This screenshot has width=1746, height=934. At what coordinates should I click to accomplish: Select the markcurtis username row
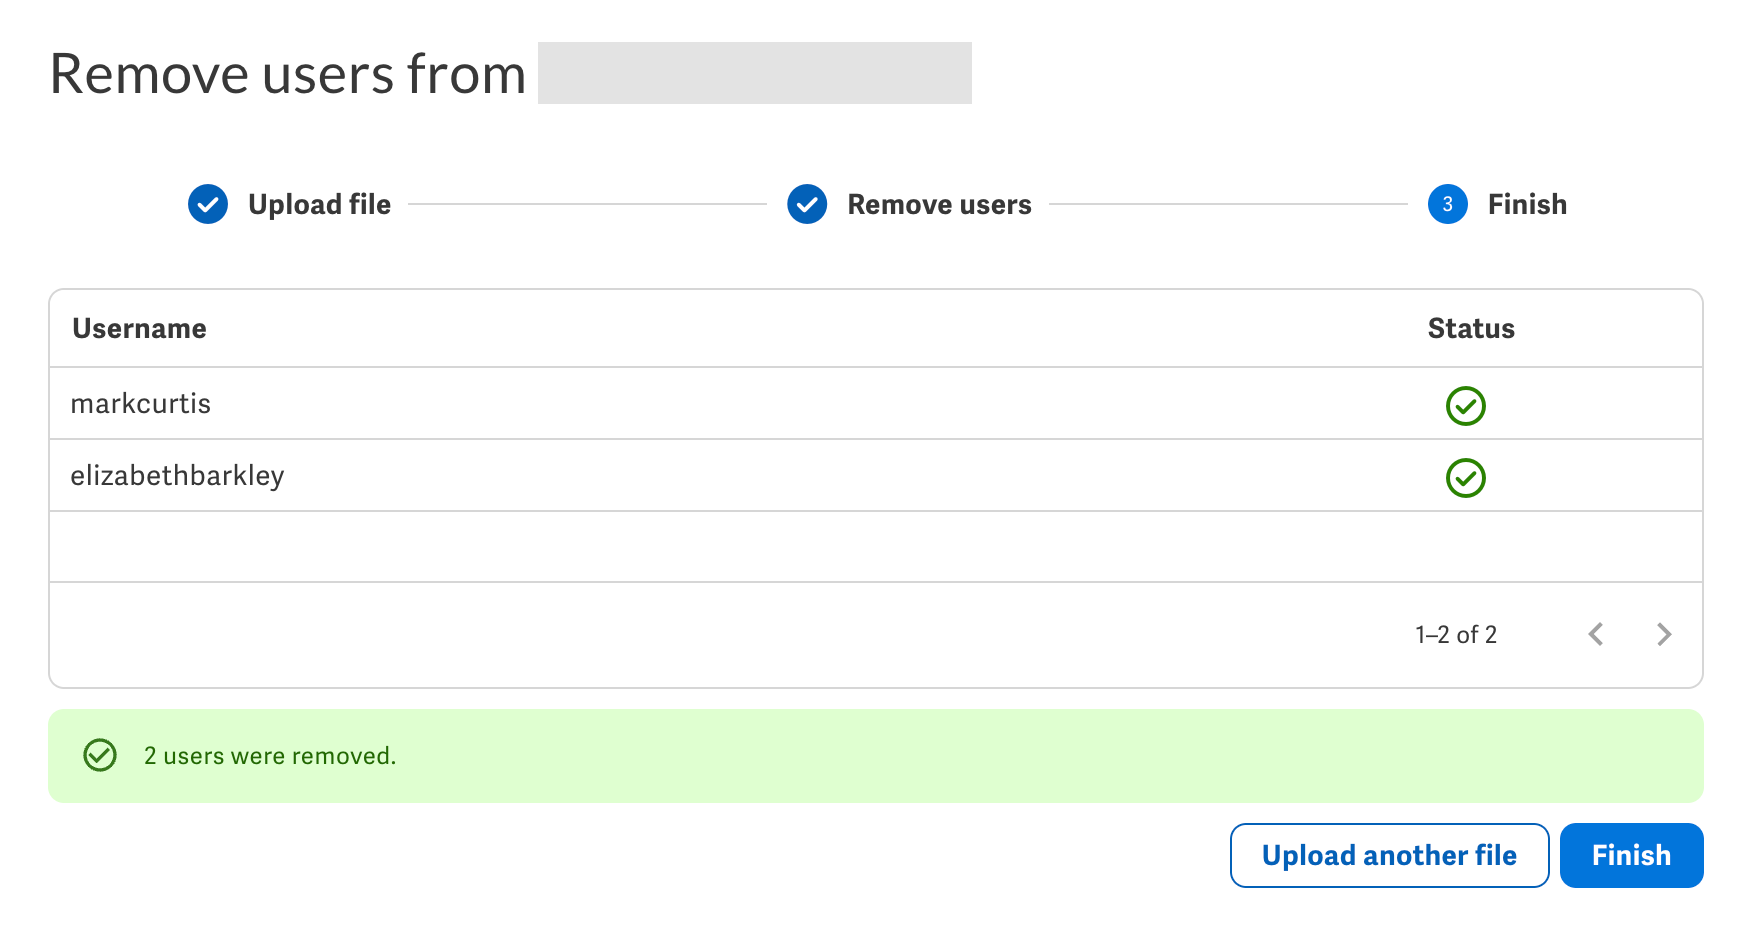(875, 404)
